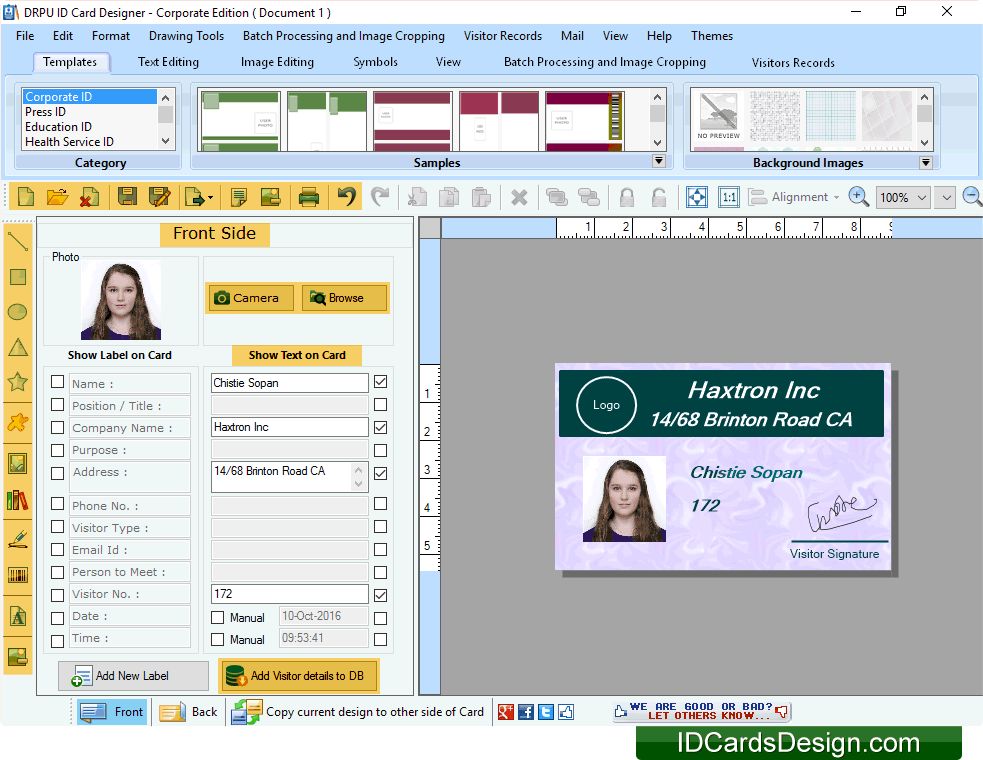Select the Image insert tool in sidebar
Image resolution: width=983 pixels, height=760 pixels.
click(x=18, y=464)
